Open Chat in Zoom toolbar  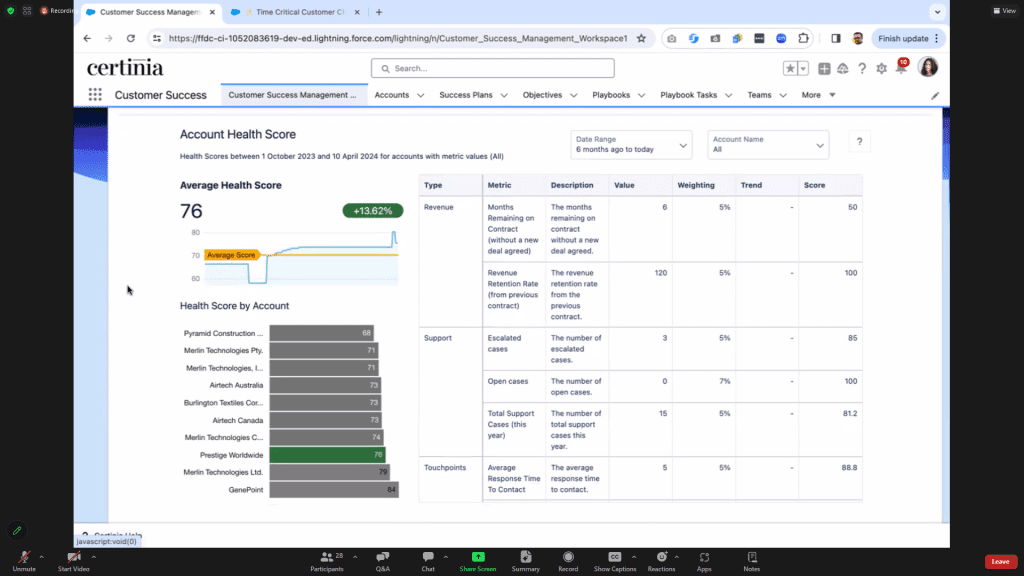pyautogui.click(x=428, y=561)
